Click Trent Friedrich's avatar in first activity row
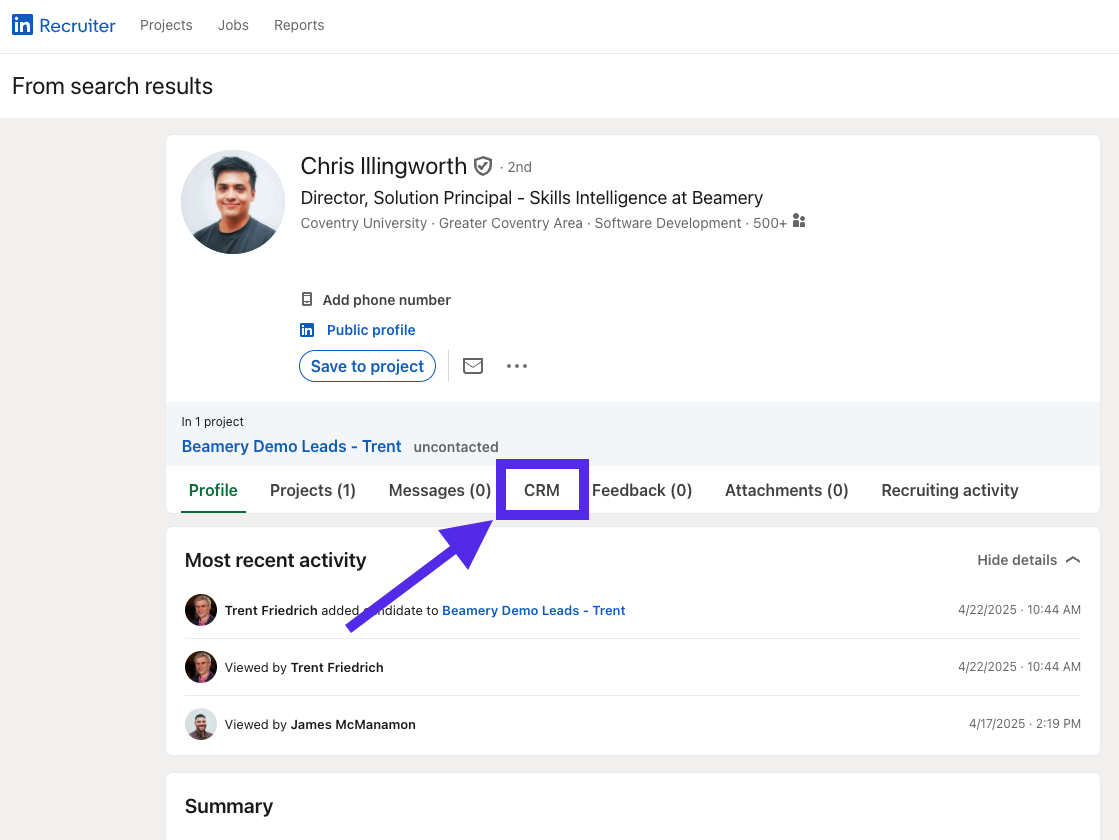 [201, 610]
